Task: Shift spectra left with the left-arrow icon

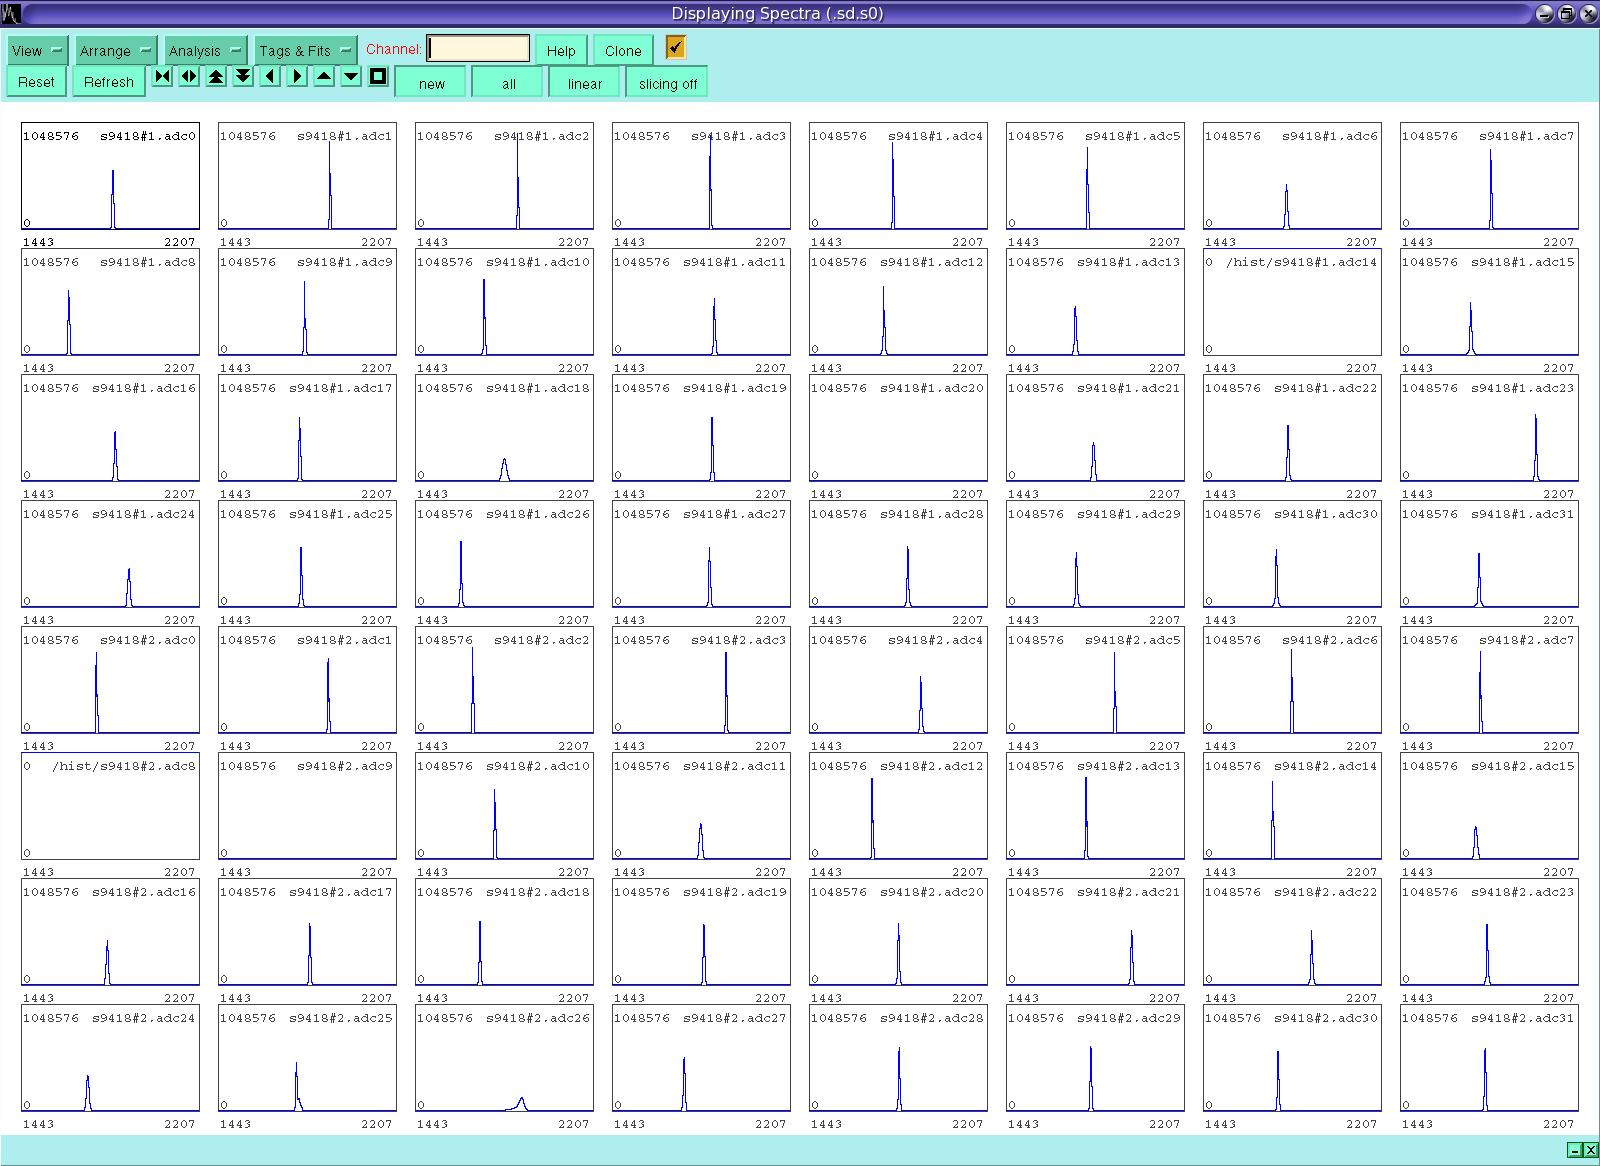Action: [x=270, y=77]
